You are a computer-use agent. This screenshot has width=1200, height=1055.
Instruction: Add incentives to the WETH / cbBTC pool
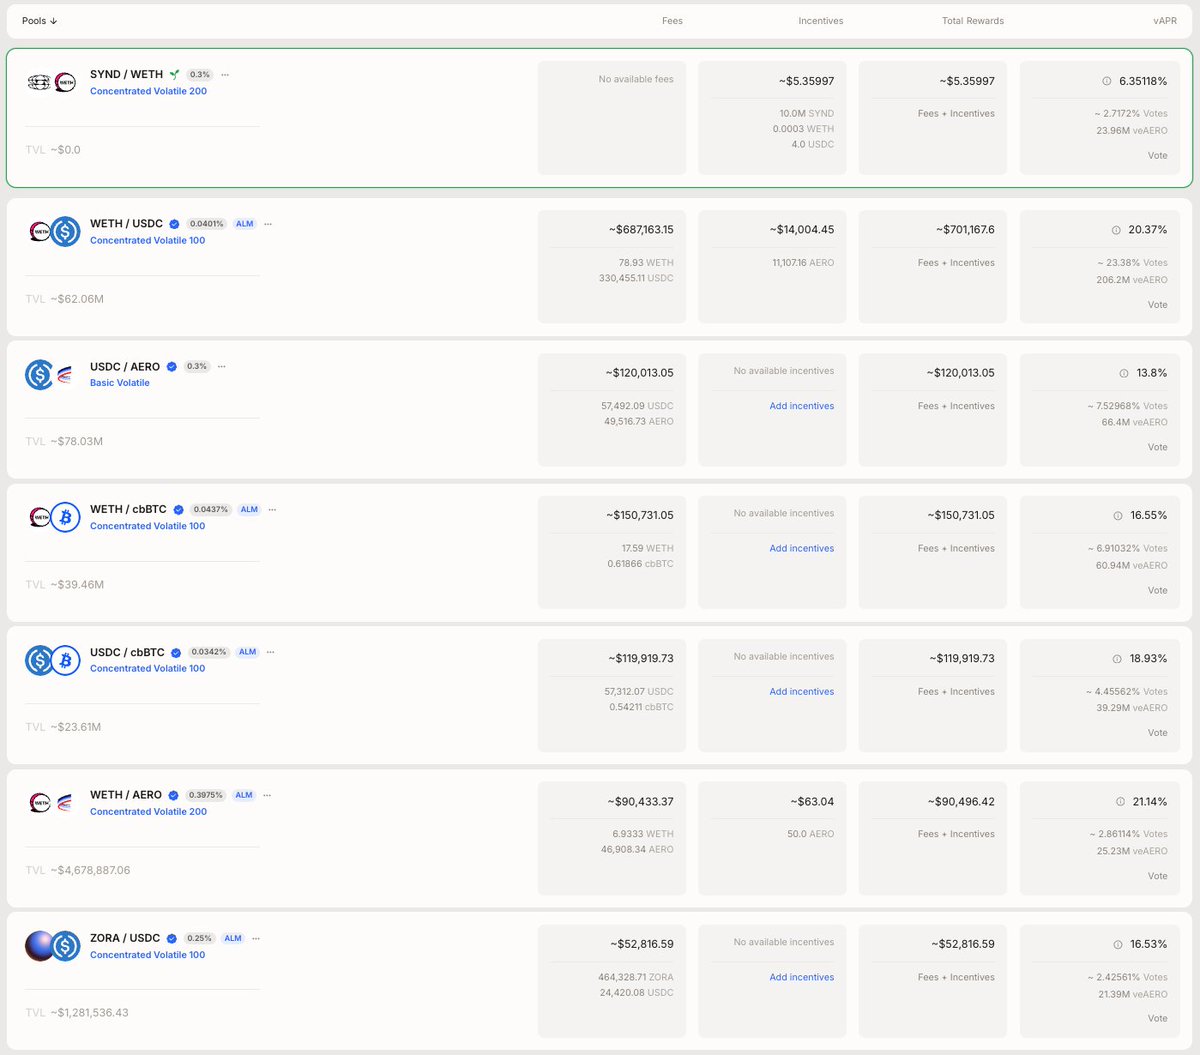tap(802, 549)
